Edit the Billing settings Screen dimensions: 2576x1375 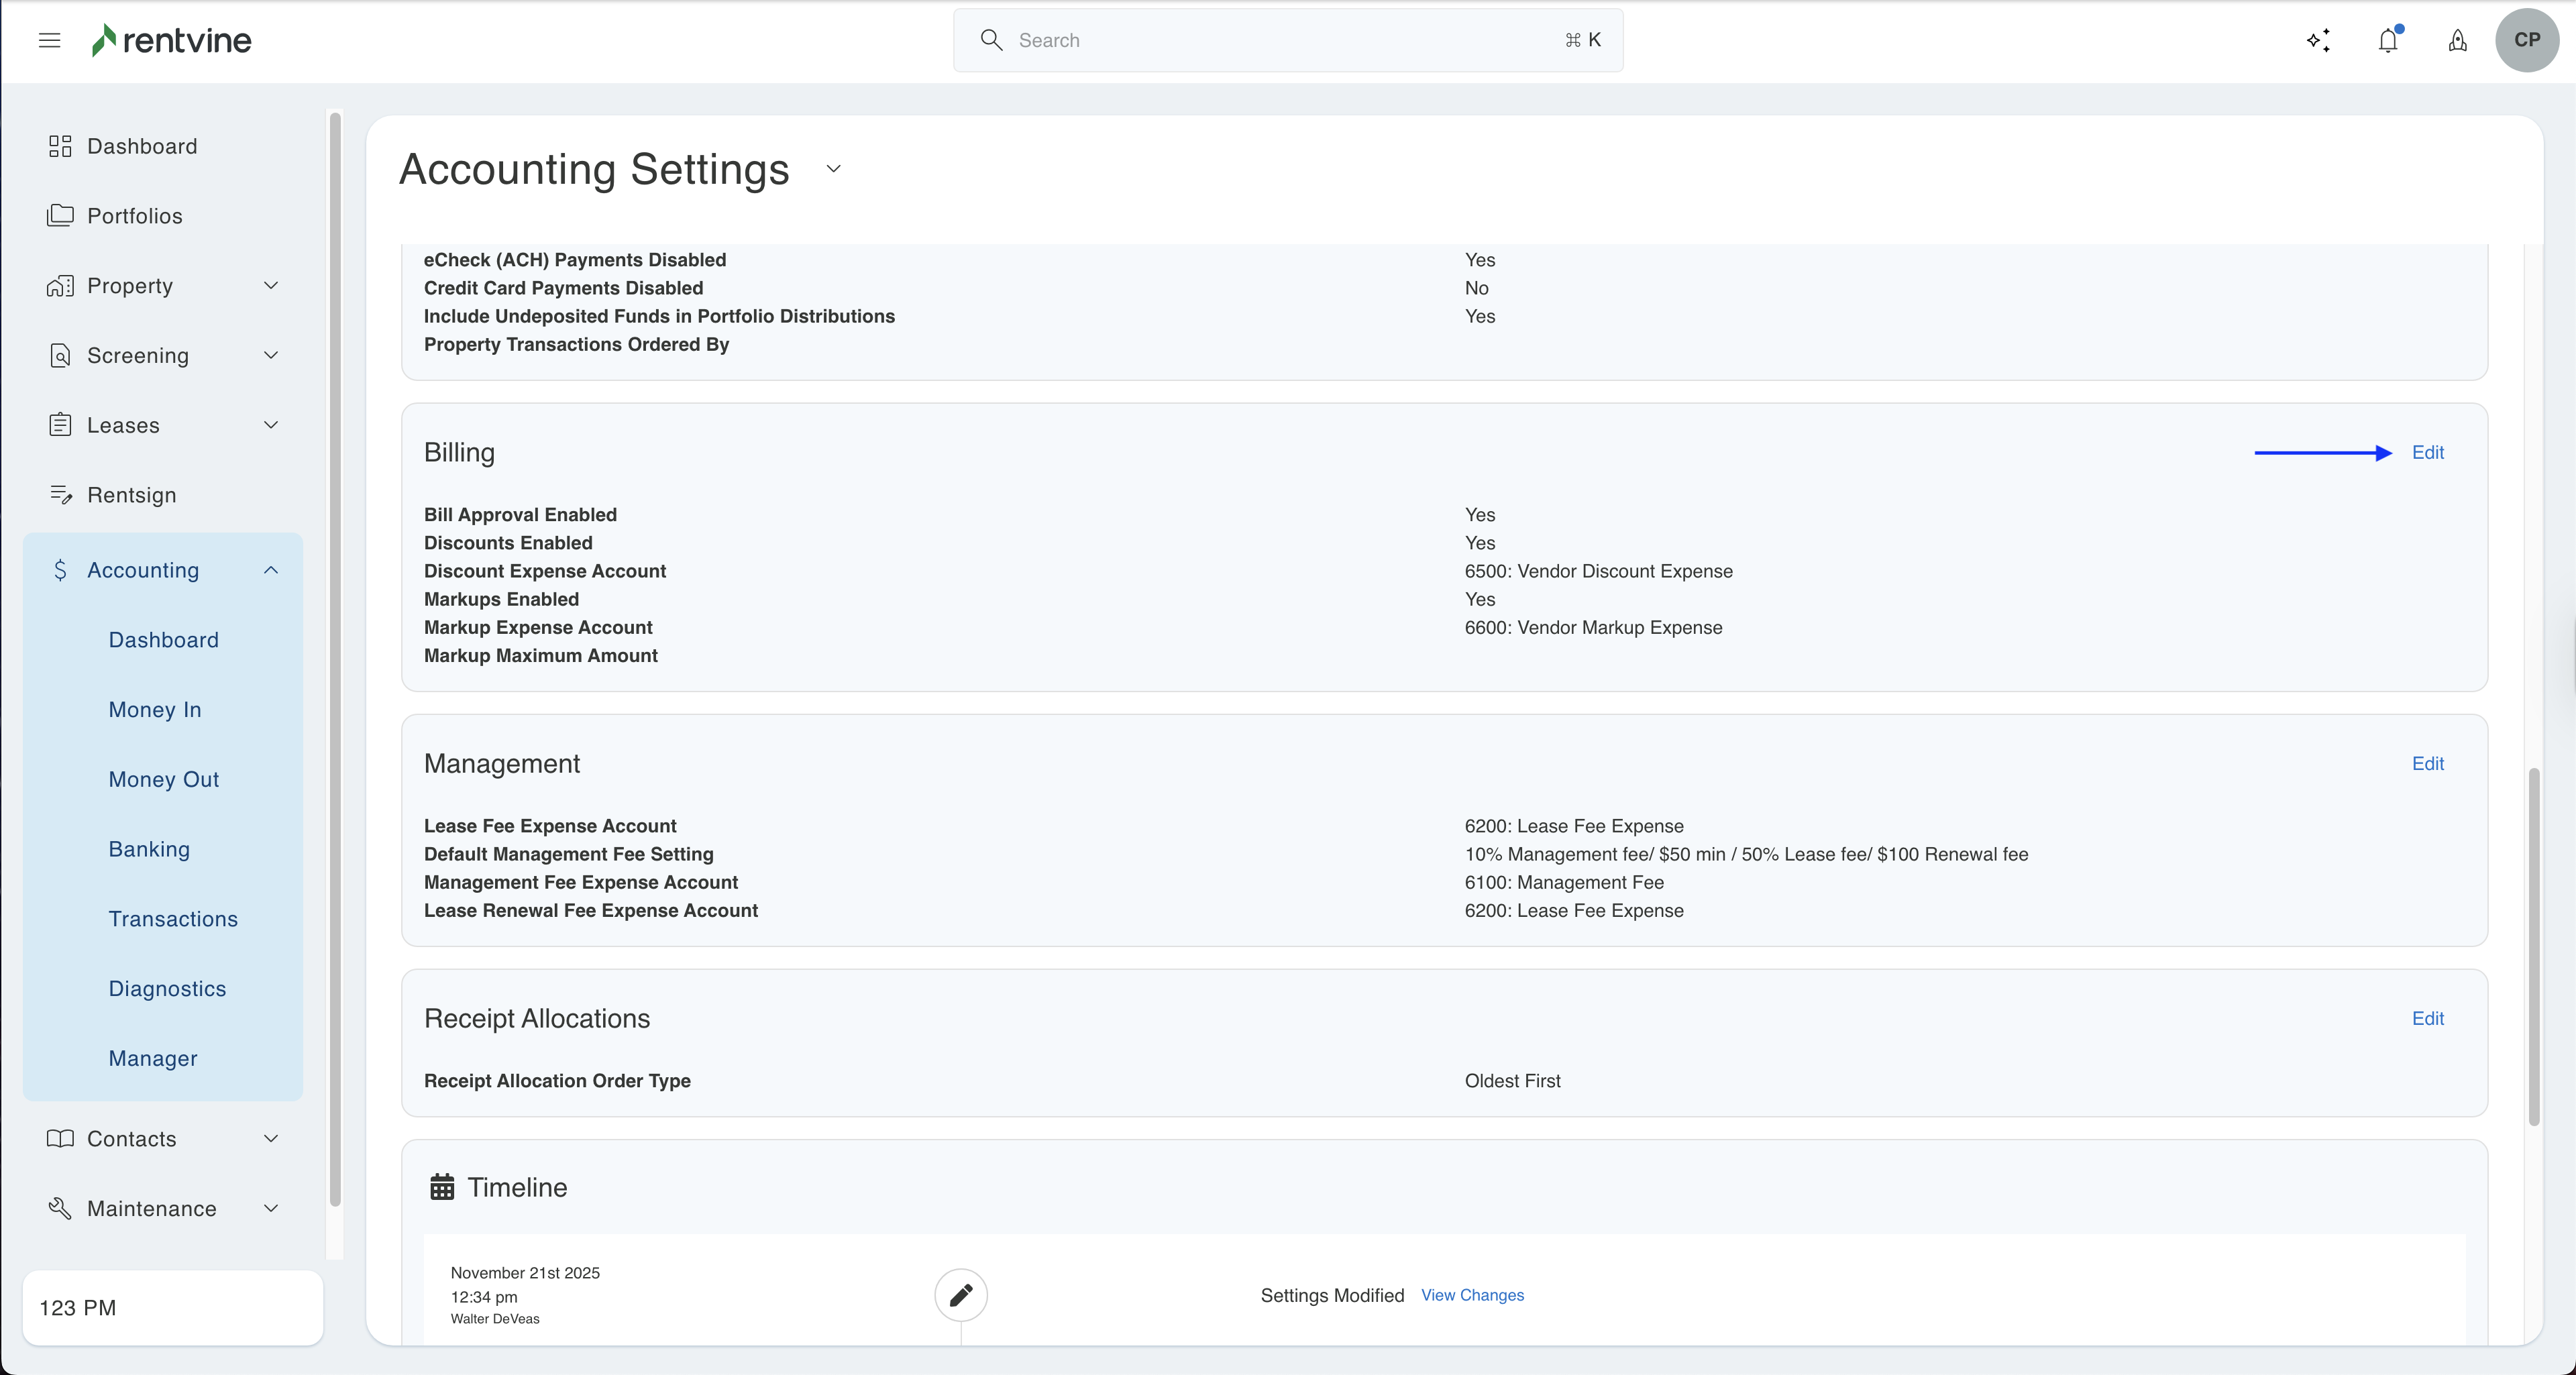tap(2427, 453)
